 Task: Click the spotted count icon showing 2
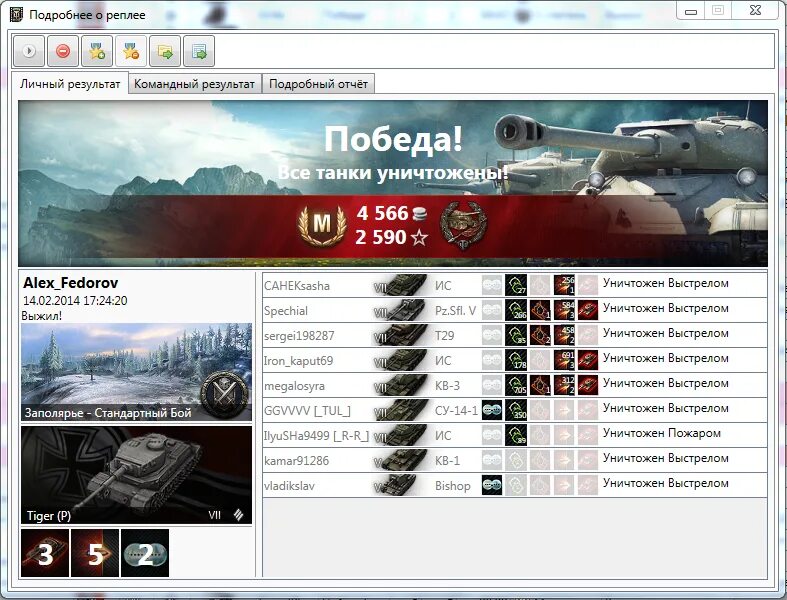click(145, 553)
